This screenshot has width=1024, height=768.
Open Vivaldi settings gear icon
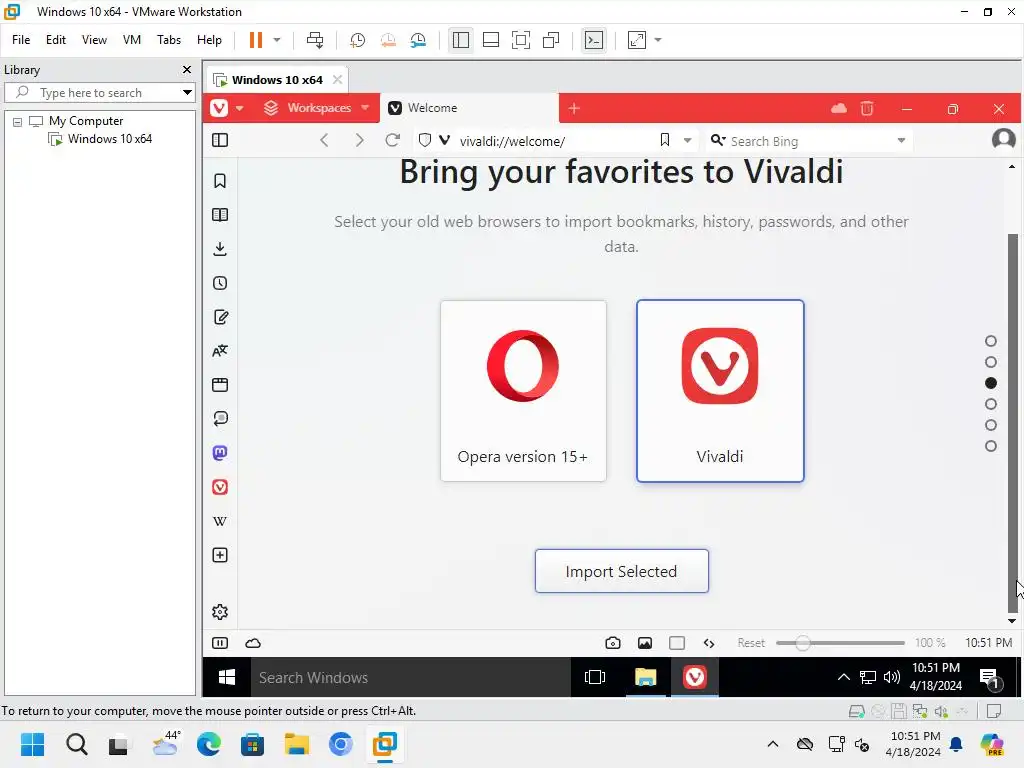point(220,612)
